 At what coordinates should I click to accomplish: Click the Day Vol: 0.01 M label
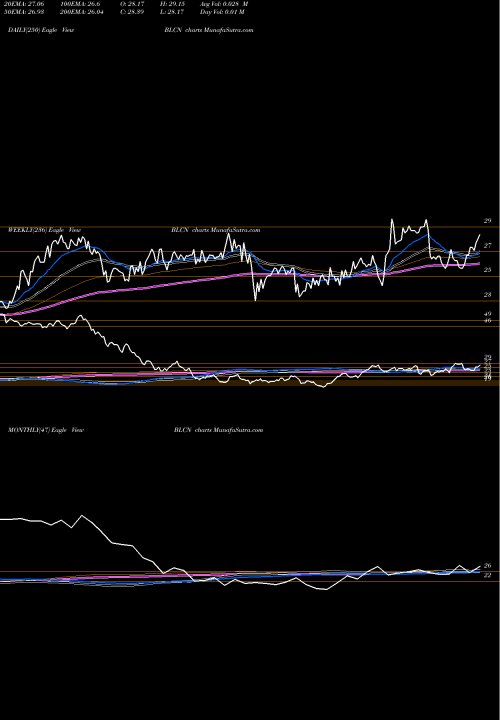tap(222, 12)
